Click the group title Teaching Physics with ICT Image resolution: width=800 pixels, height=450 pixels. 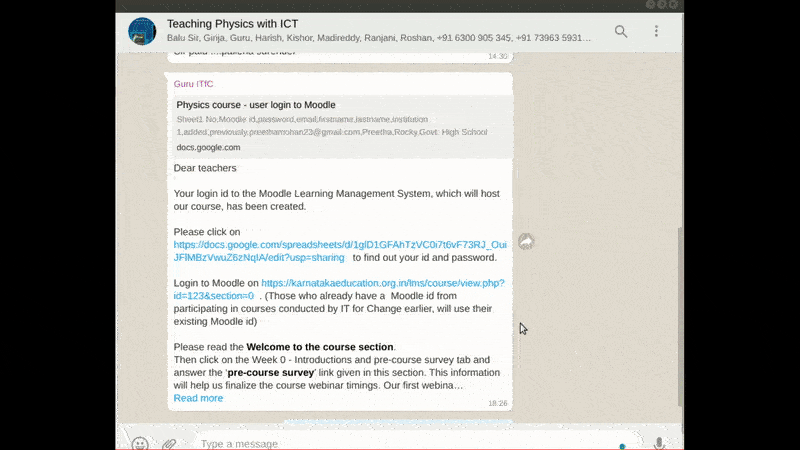click(x=233, y=23)
